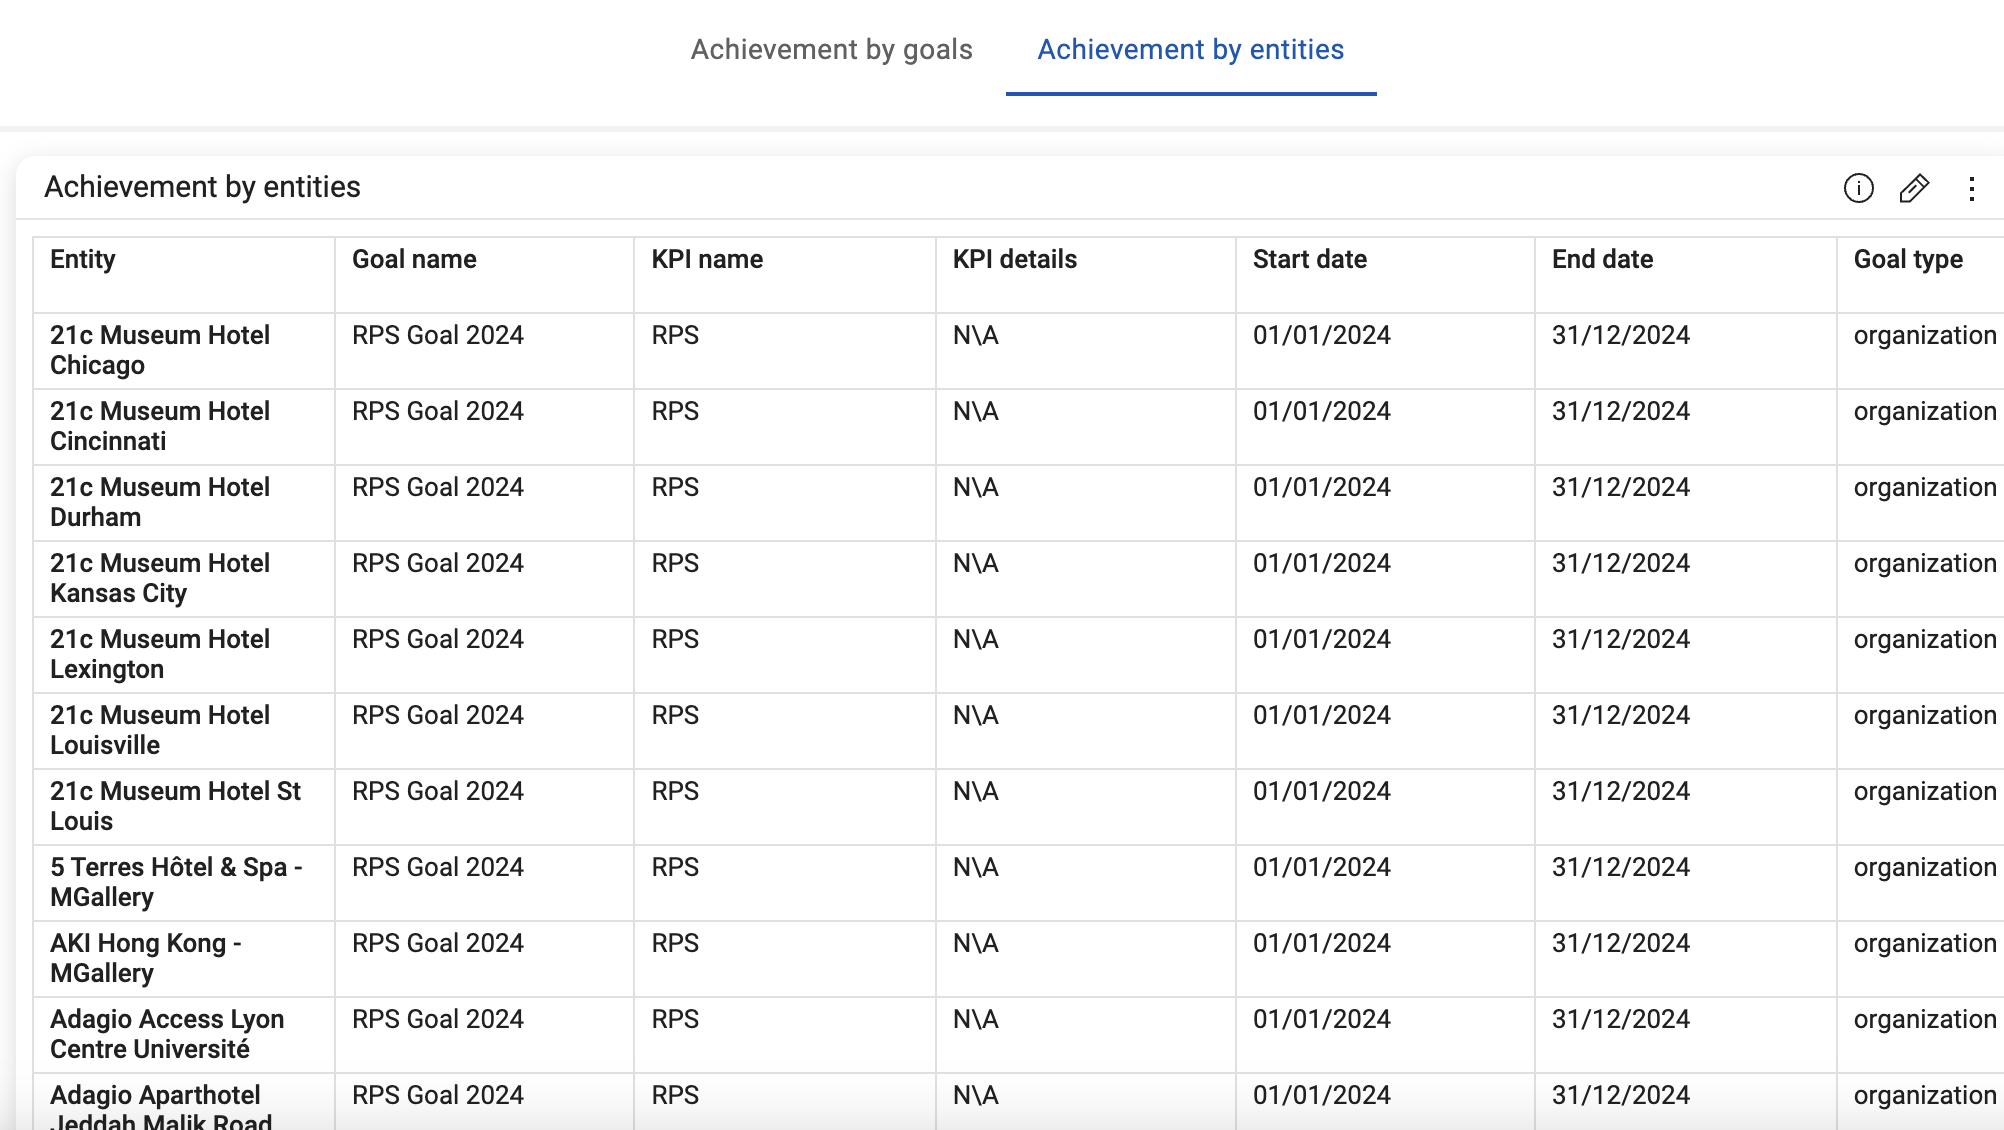
Task: Click the KPI name column header
Action: (x=707, y=259)
